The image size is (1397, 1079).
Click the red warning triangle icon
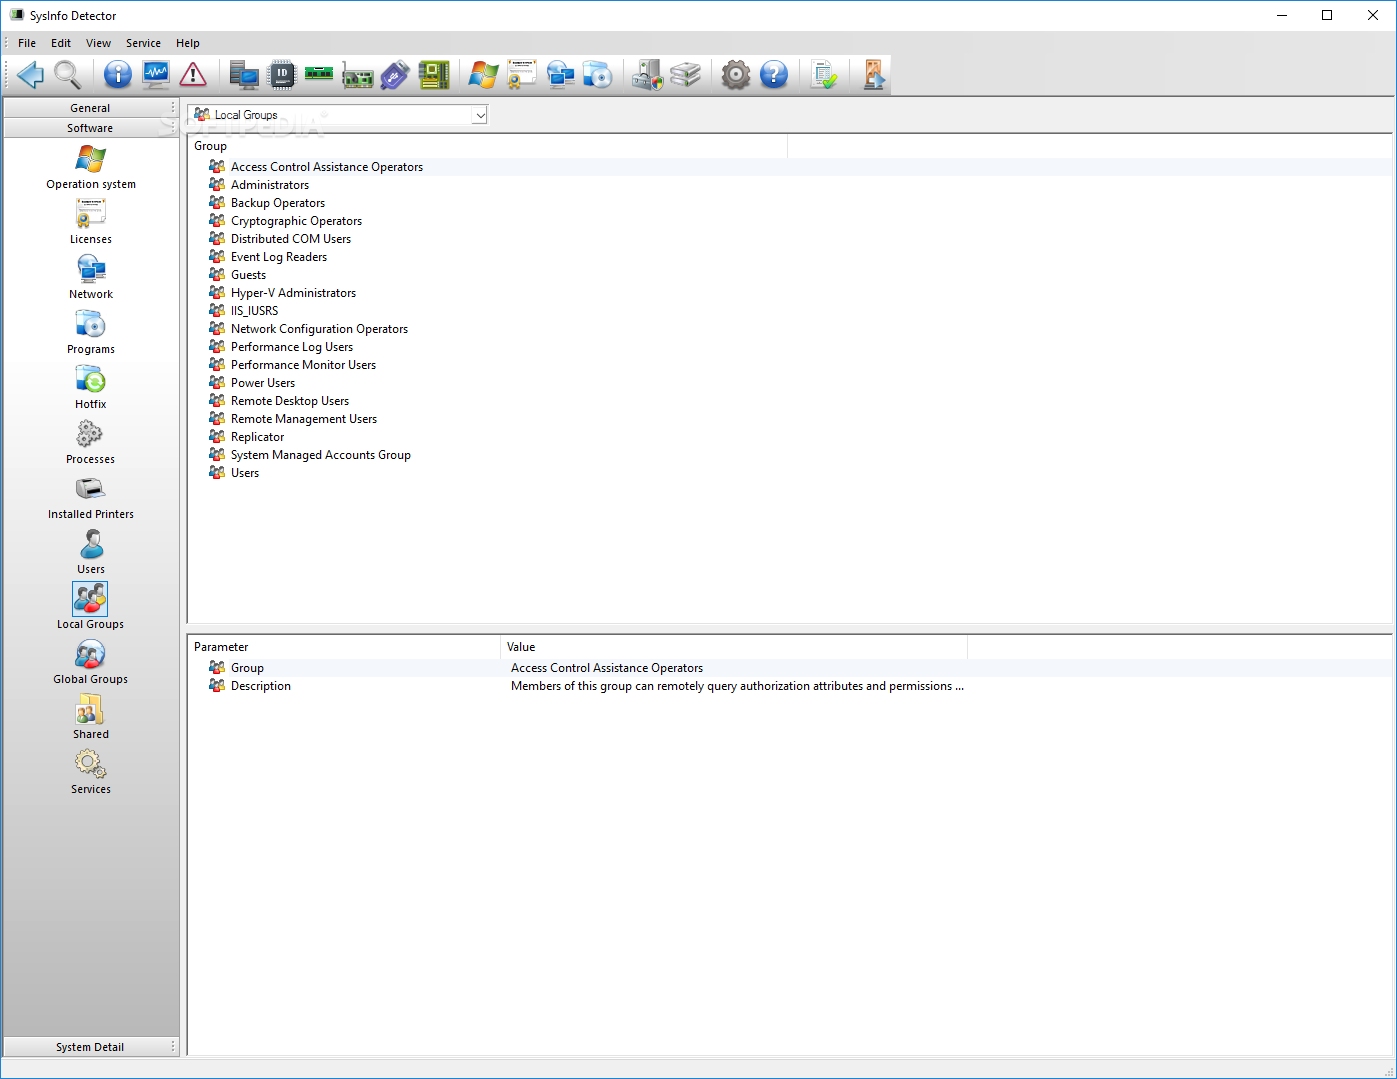tap(193, 75)
